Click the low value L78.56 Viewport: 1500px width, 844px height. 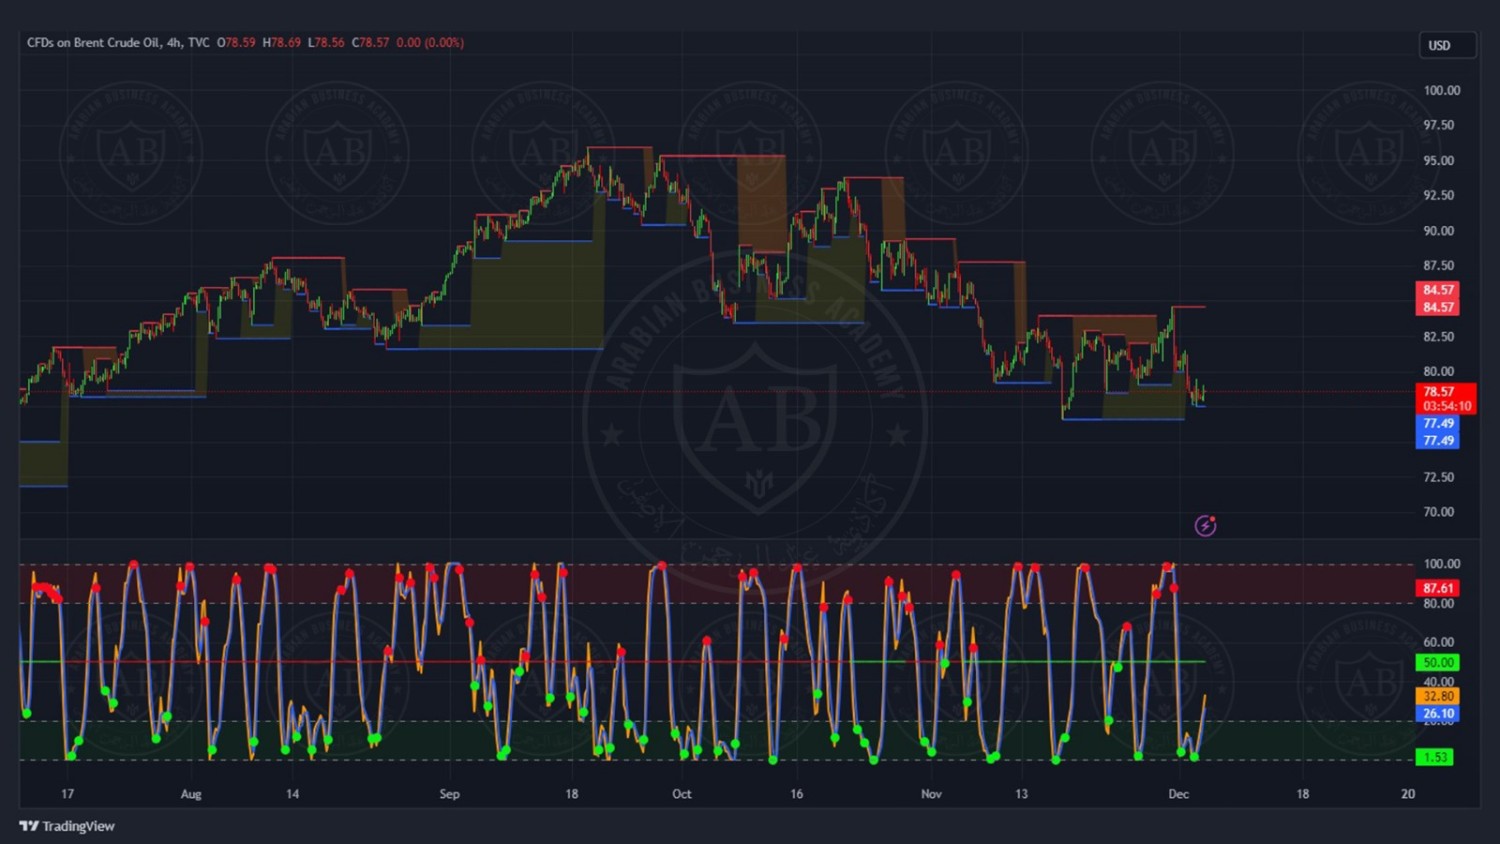click(x=326, y=42)
